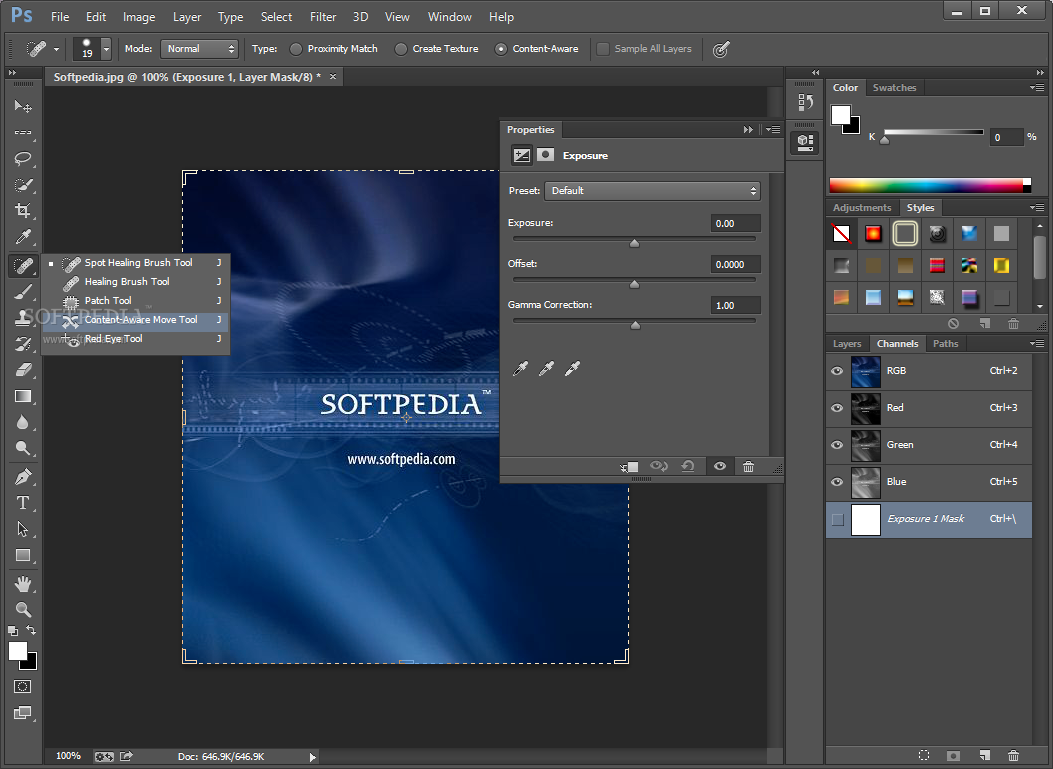
Task: Open the Mode dropdown set to Normal
Action: (x=199, y=49)
